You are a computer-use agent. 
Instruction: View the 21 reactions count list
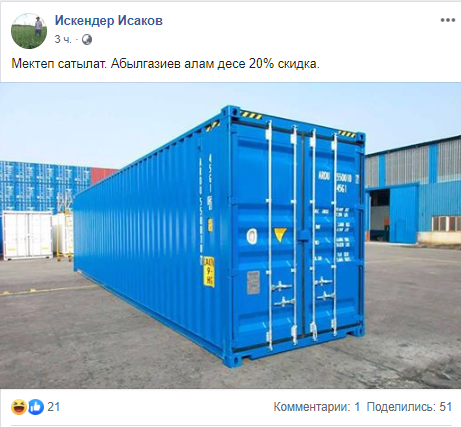coord(54,407)
